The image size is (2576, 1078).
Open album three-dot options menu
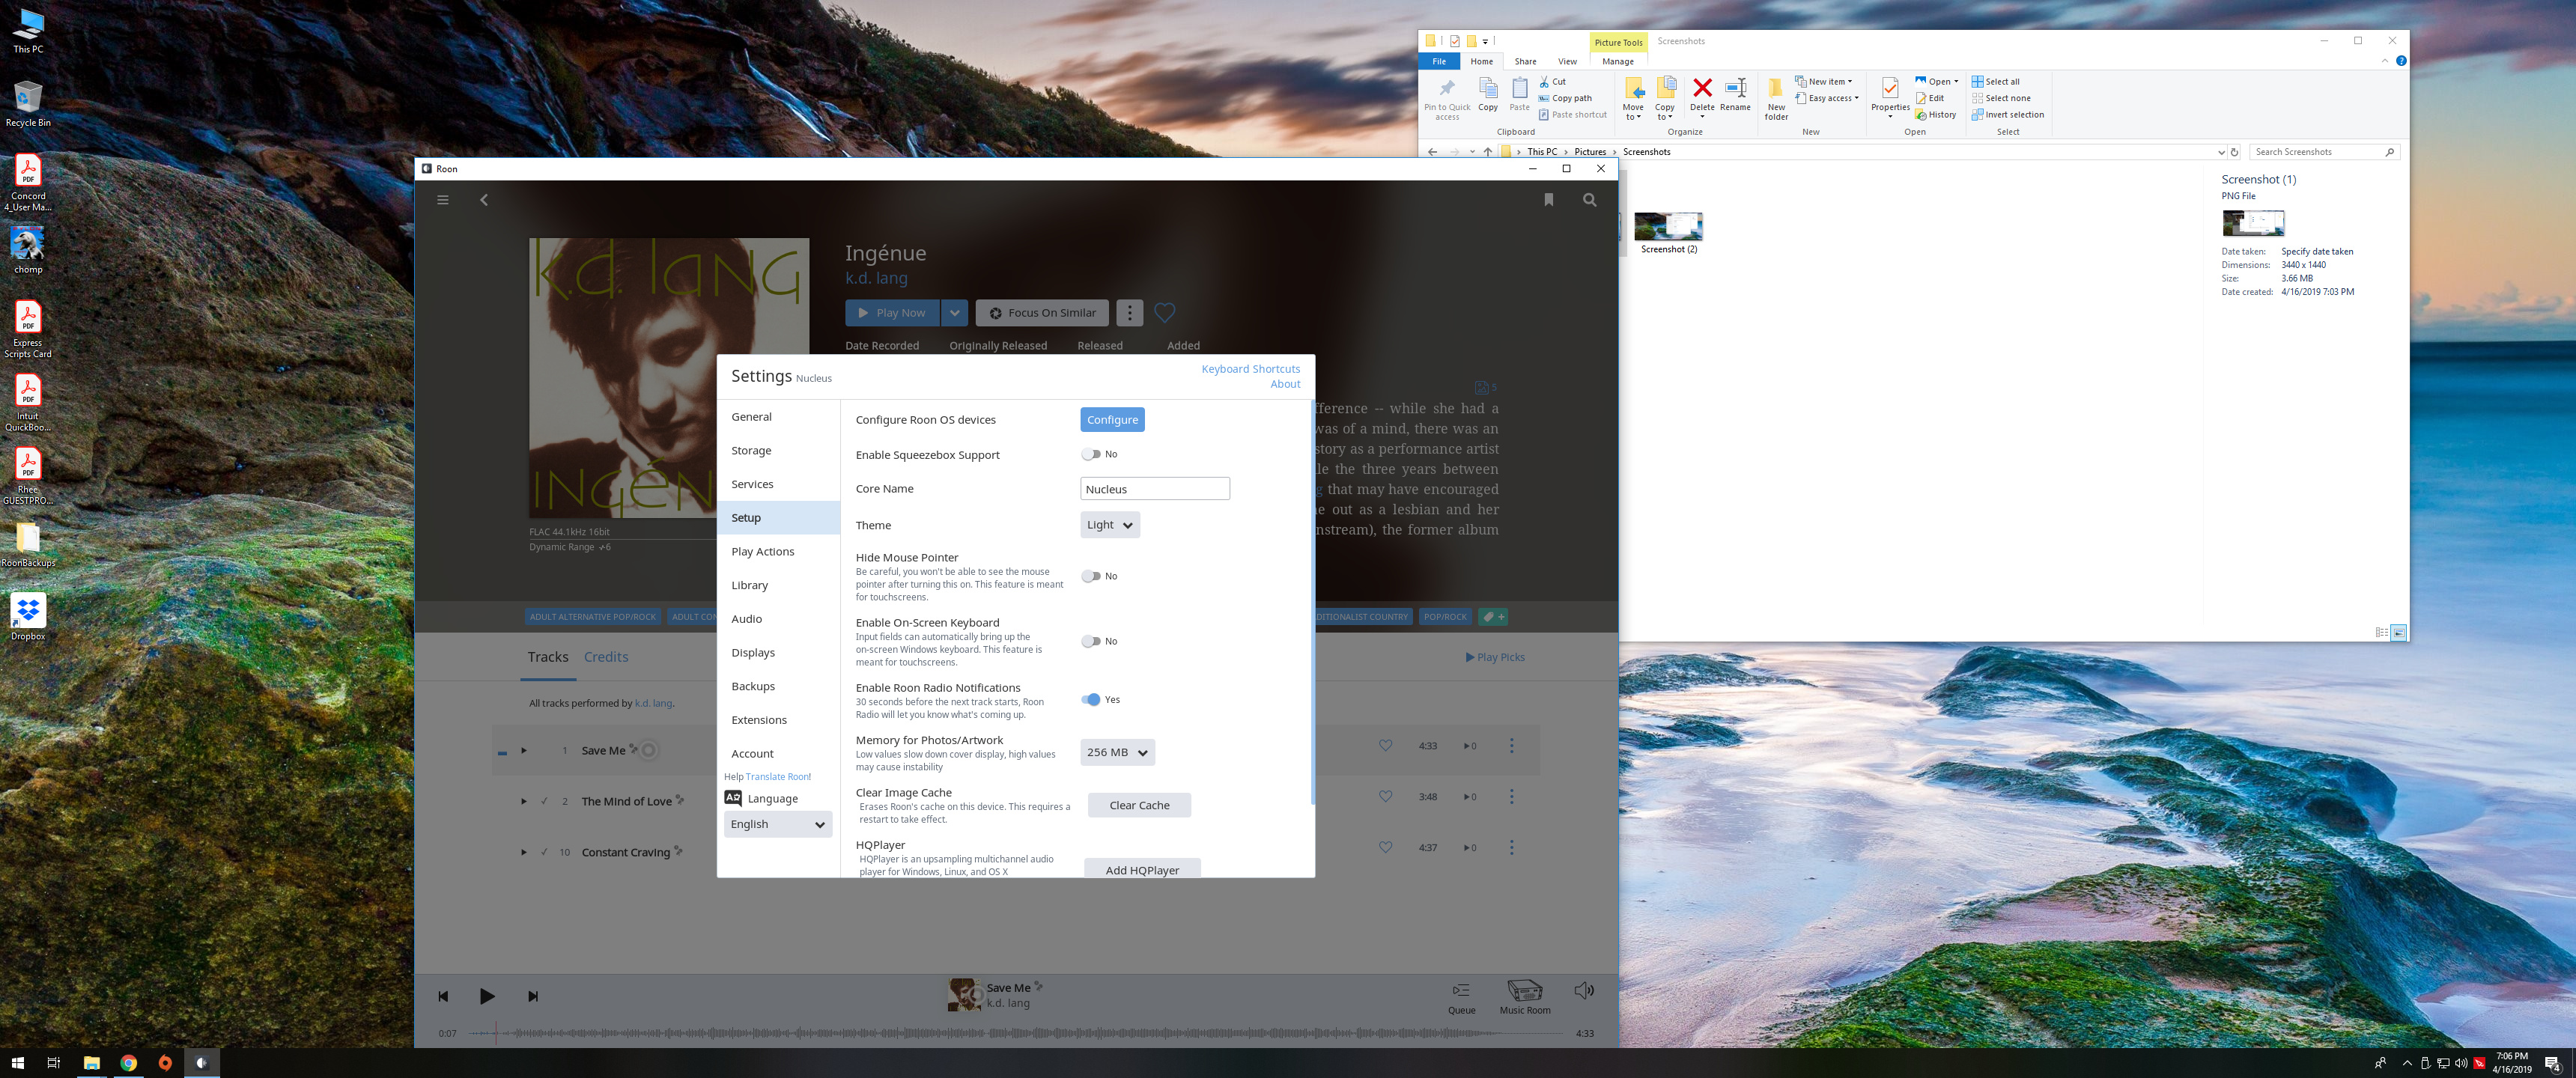(1129, 313)
